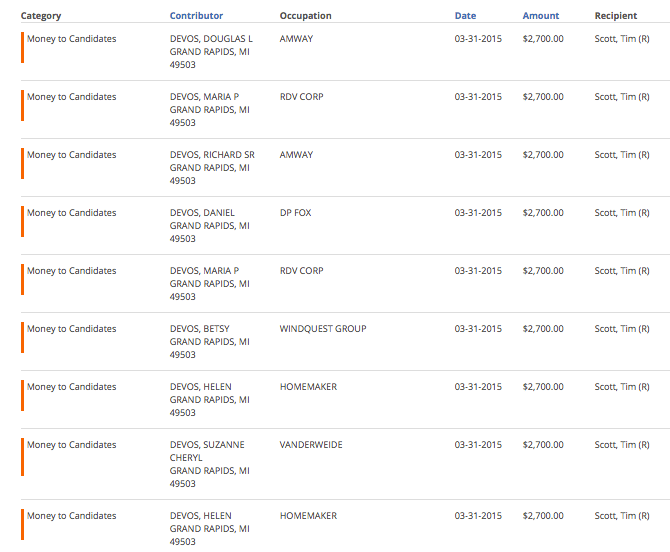Click the Category column header
Viewport: 670px width, 552px height.
[40, 16]
